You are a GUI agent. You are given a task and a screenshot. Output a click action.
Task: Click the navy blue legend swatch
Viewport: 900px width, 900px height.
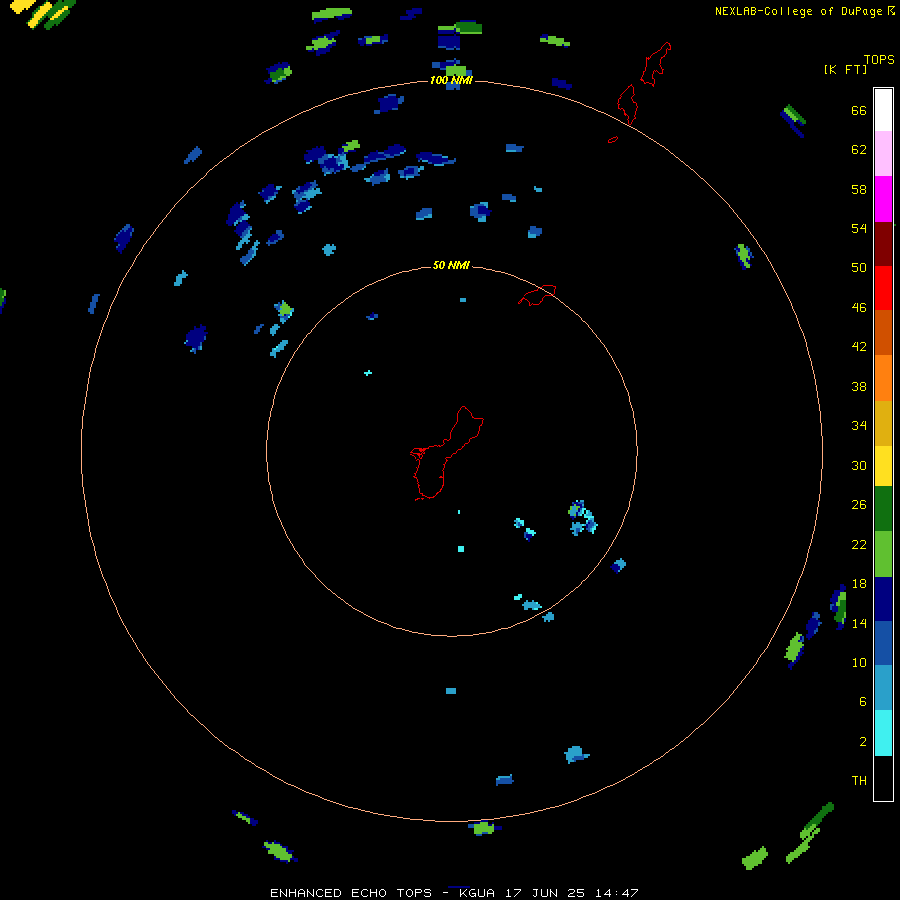pos(883,599)
